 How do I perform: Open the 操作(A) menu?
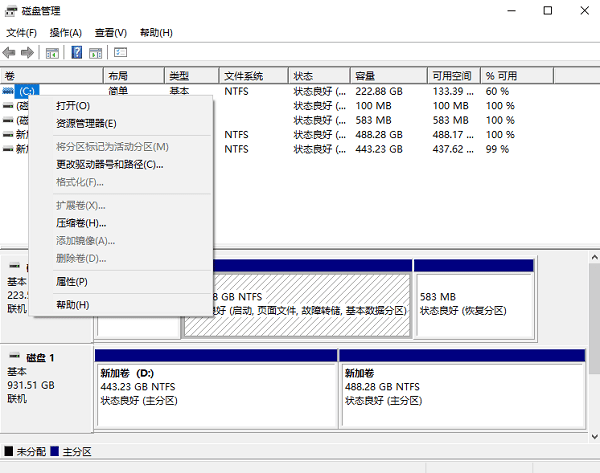click(x=65, y=32)
